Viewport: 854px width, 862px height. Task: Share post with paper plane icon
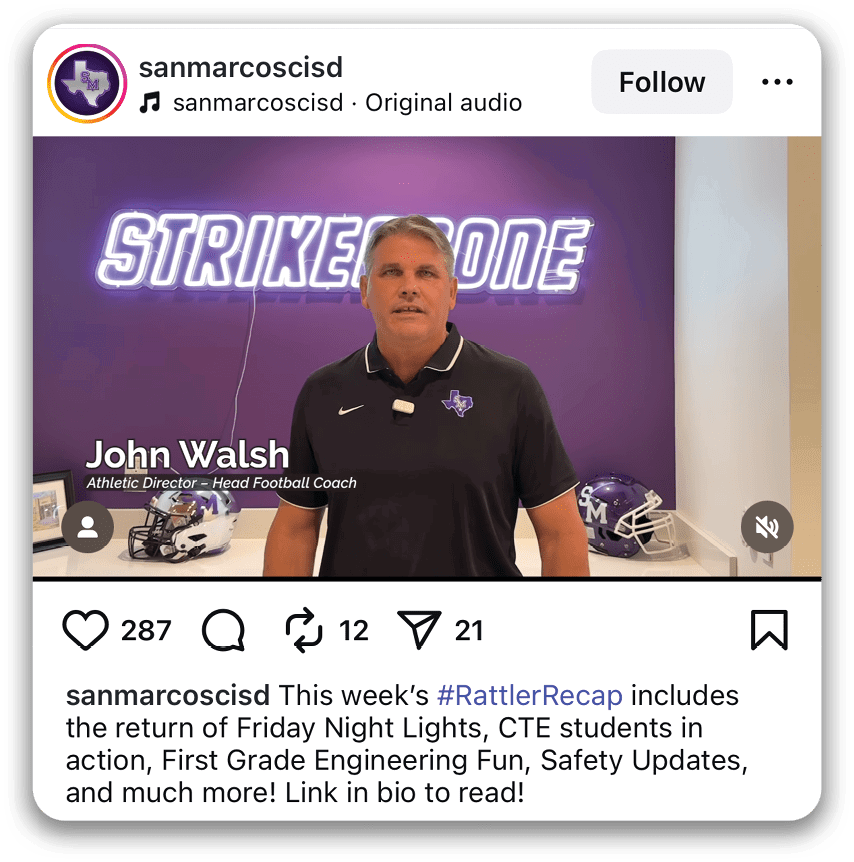pos(419,630)
